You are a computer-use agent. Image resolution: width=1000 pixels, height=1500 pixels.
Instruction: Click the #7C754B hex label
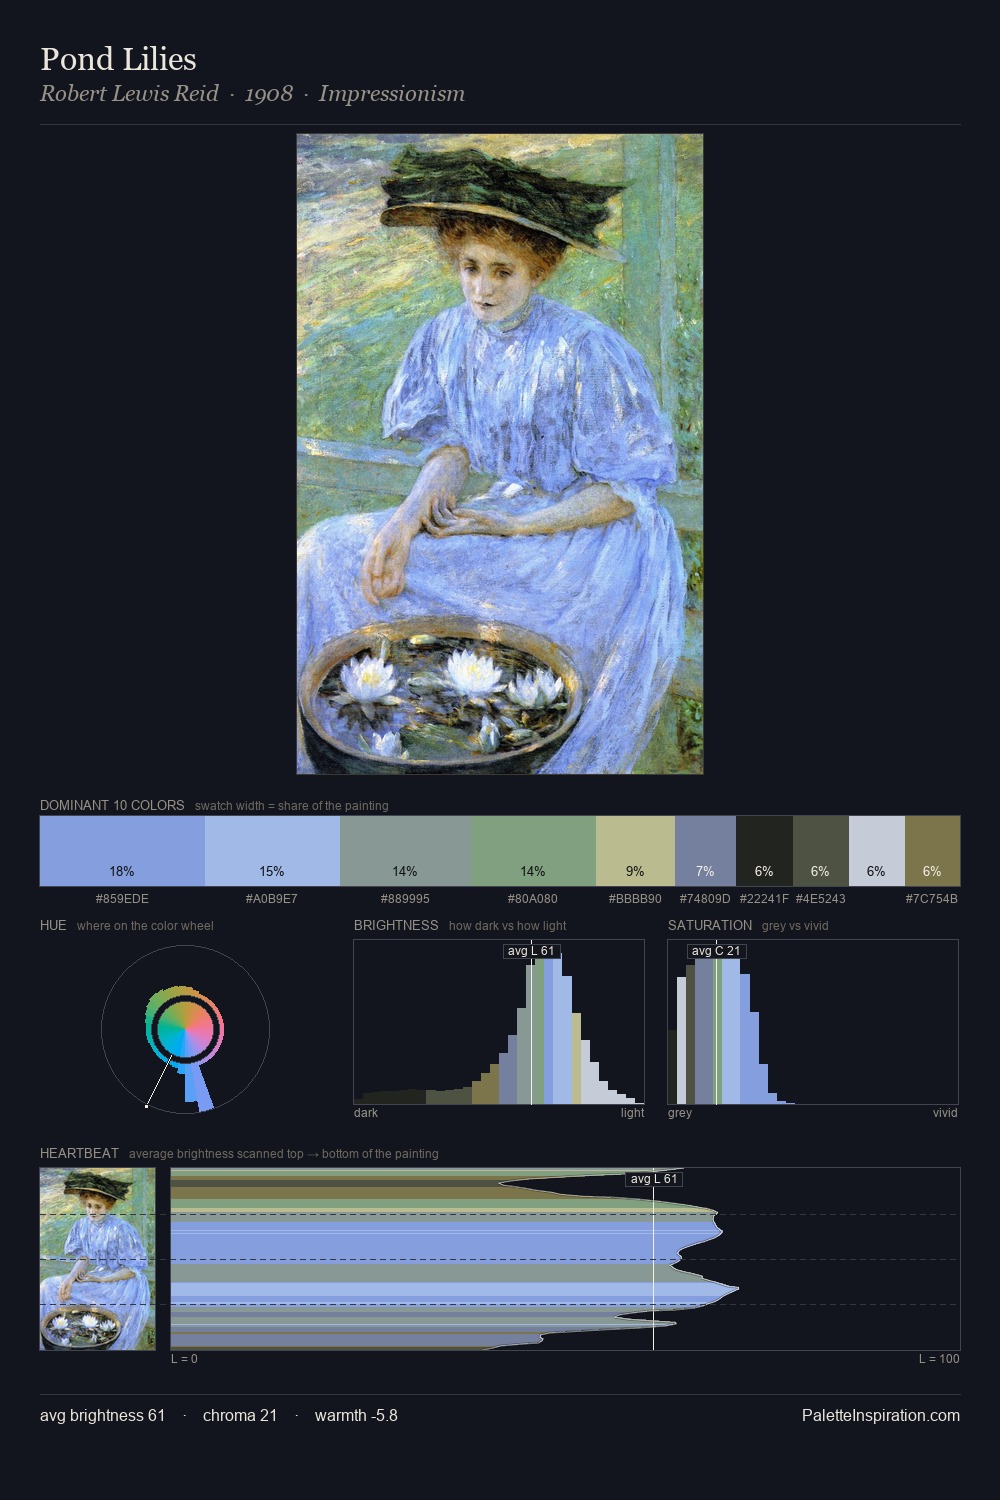click(x=932, y=899)
